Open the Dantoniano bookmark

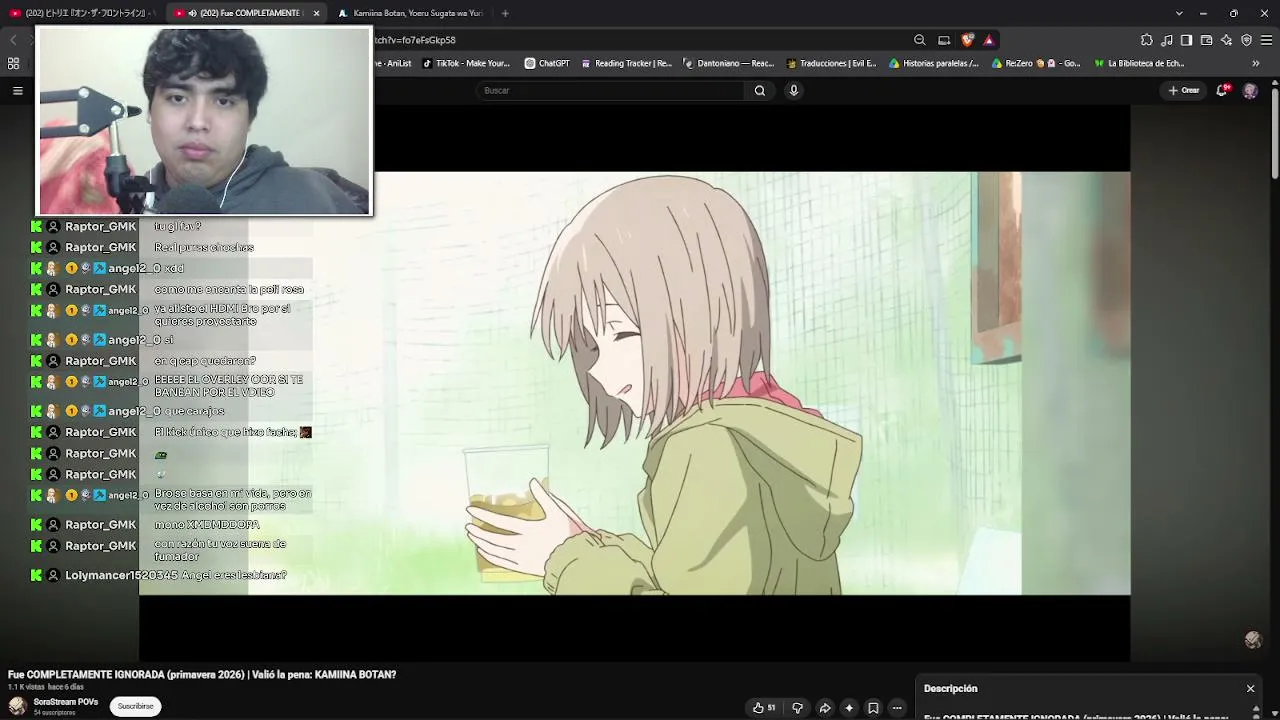[729, 63]
